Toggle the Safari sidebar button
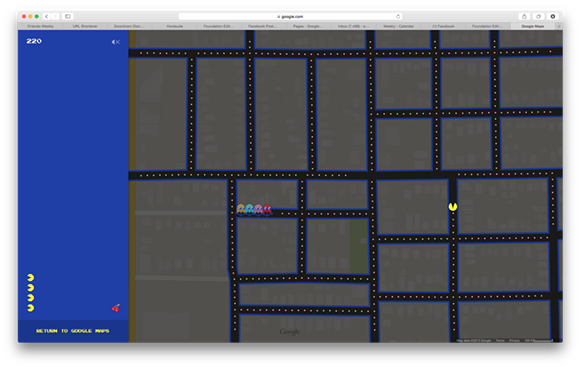Screen dimensions: 580x367 click(68, 16)
